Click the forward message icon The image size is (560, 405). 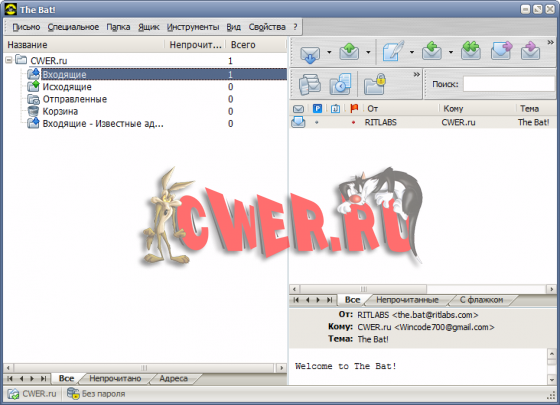[x=501, y=51]
